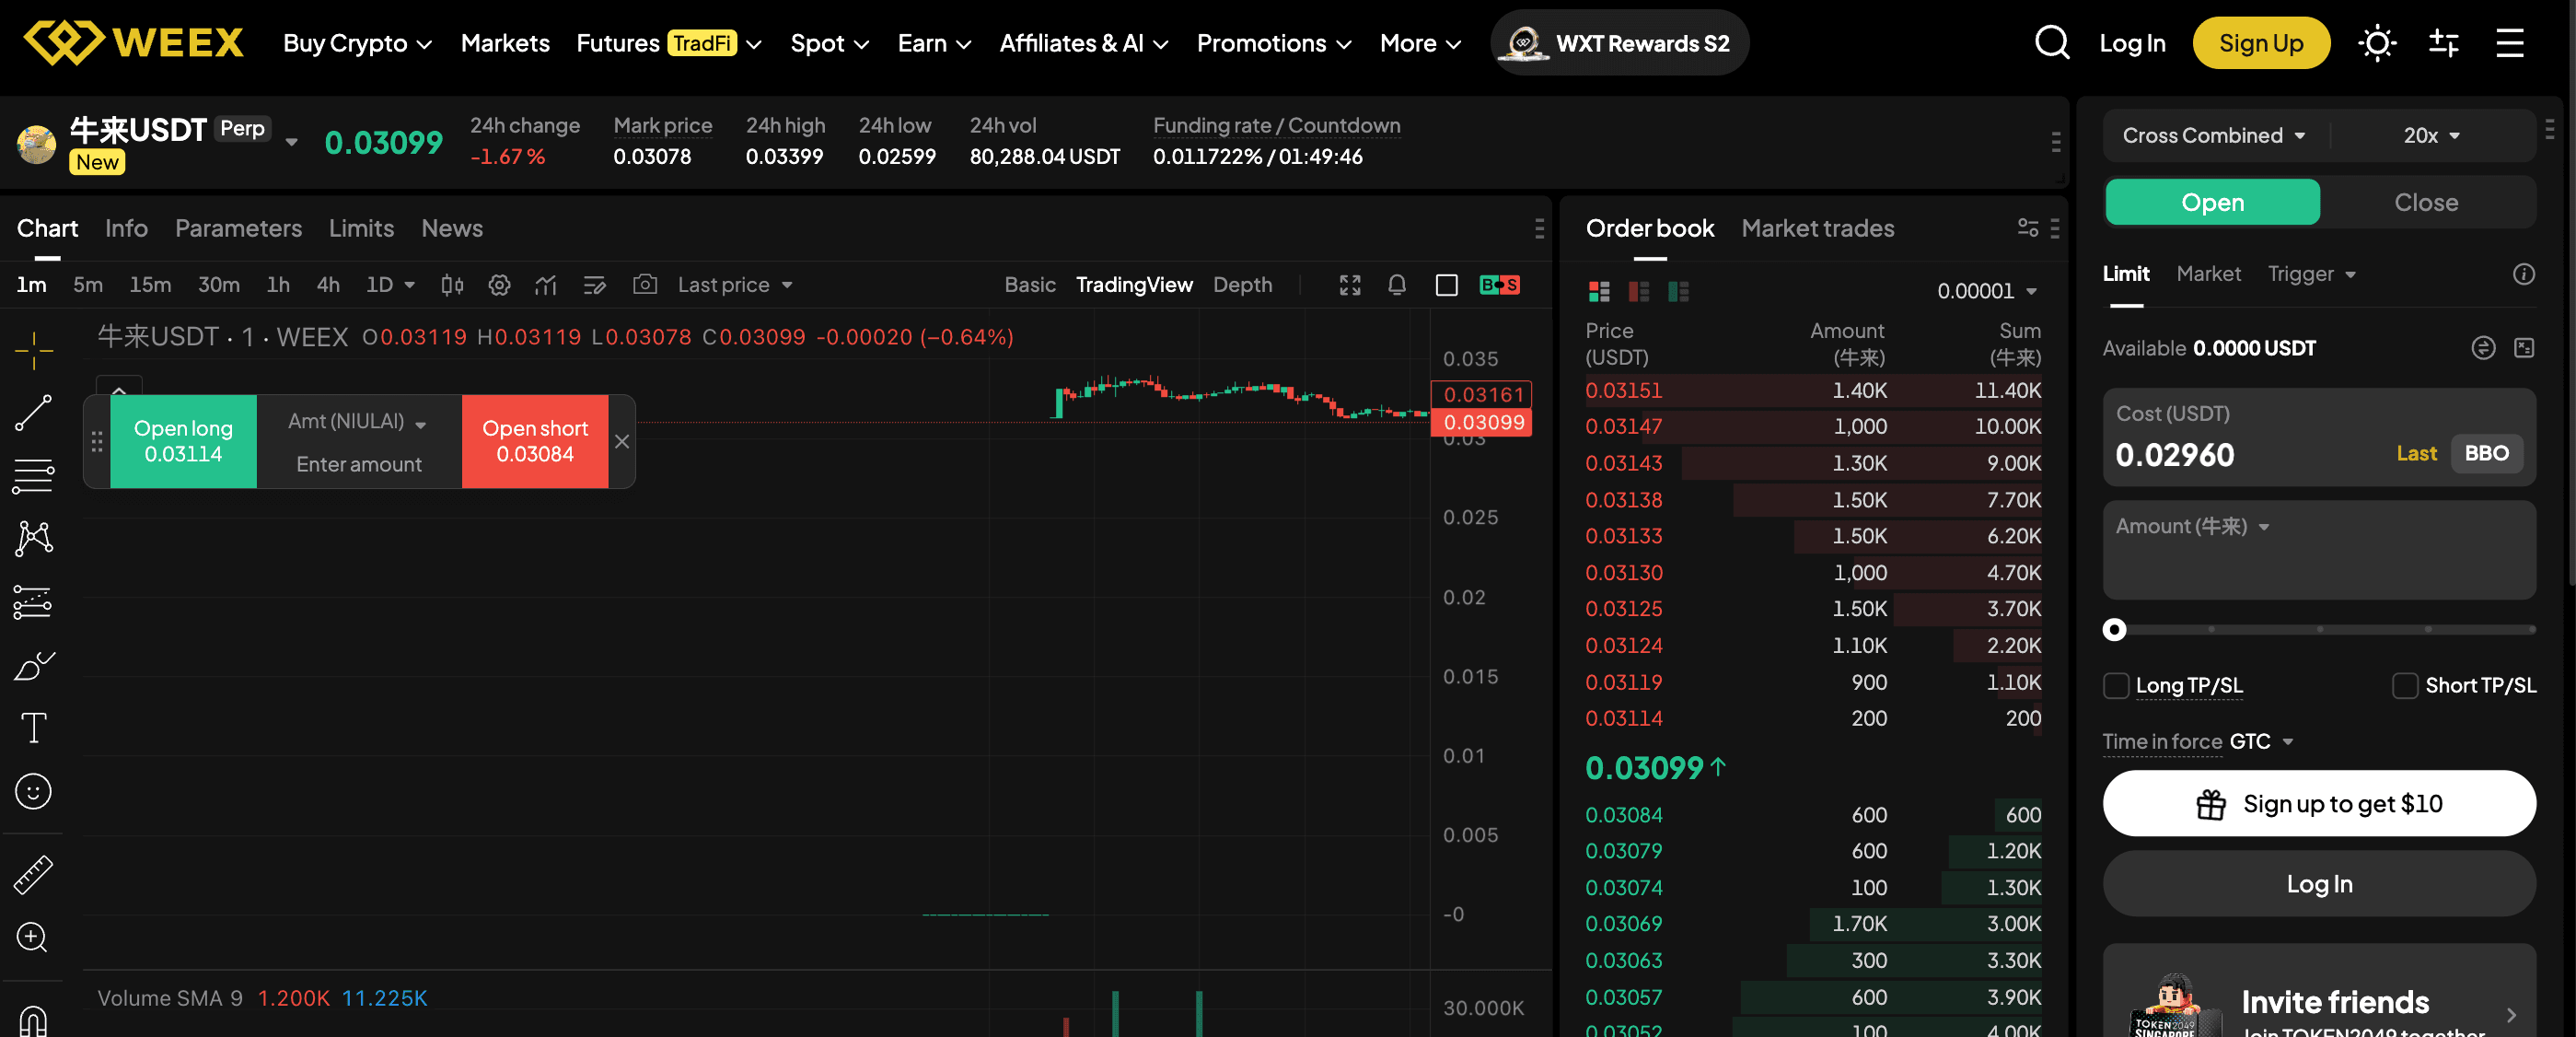The image size is (2576, 1037).
Task: Open the indicators icon
Action: pos(546,285)
